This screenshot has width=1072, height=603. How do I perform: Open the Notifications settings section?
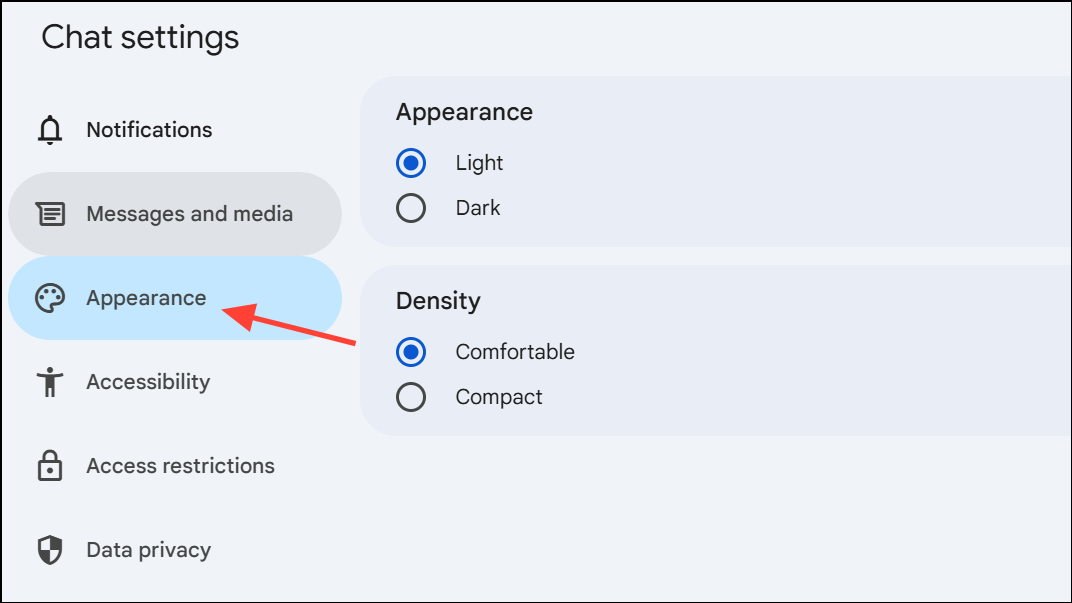(x=175, y=130)
